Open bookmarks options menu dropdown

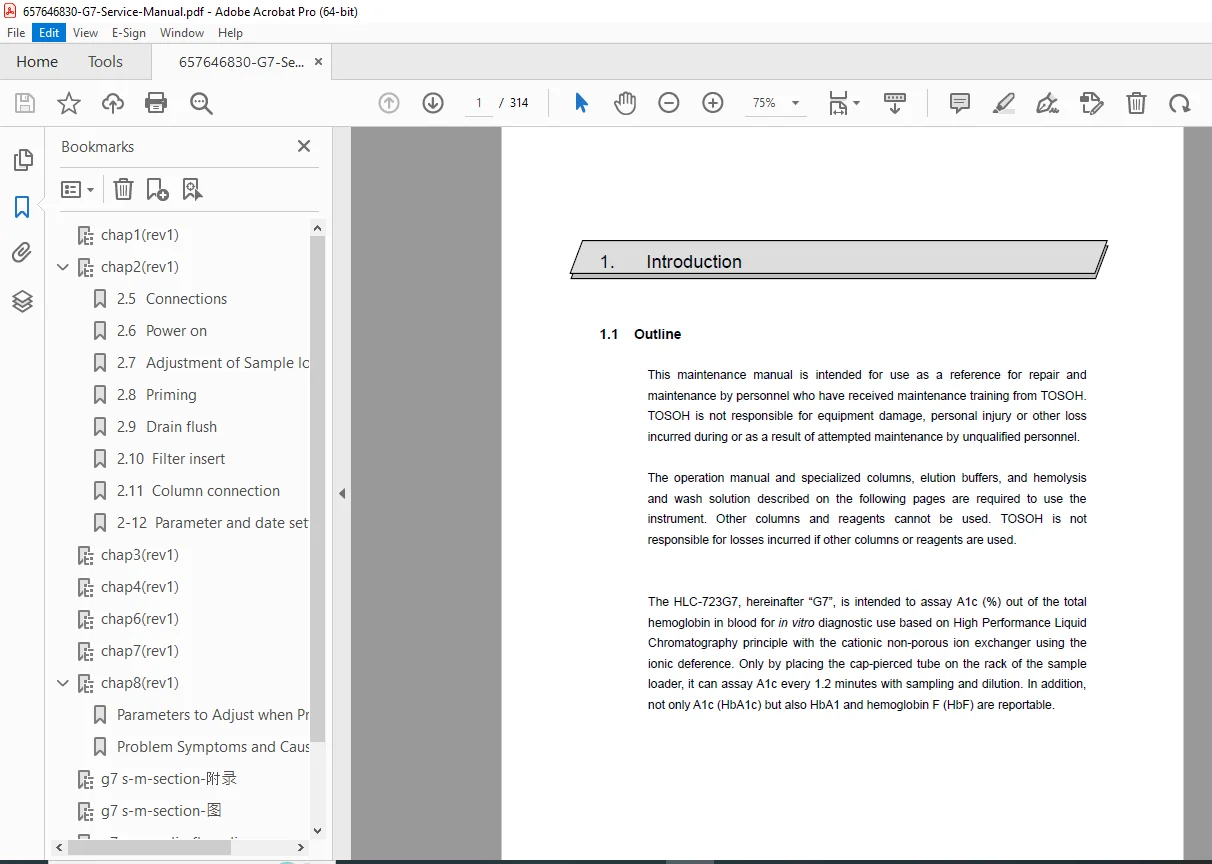point(78,189)
